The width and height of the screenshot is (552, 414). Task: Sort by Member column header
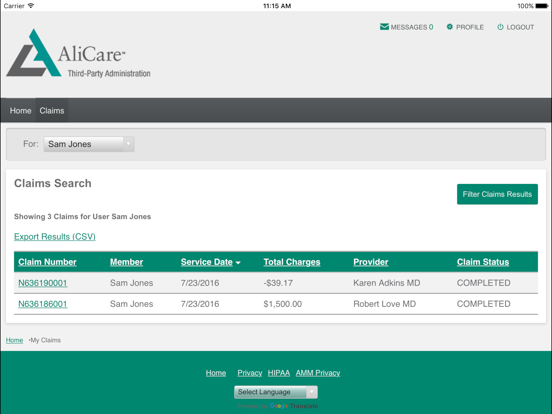126,262
